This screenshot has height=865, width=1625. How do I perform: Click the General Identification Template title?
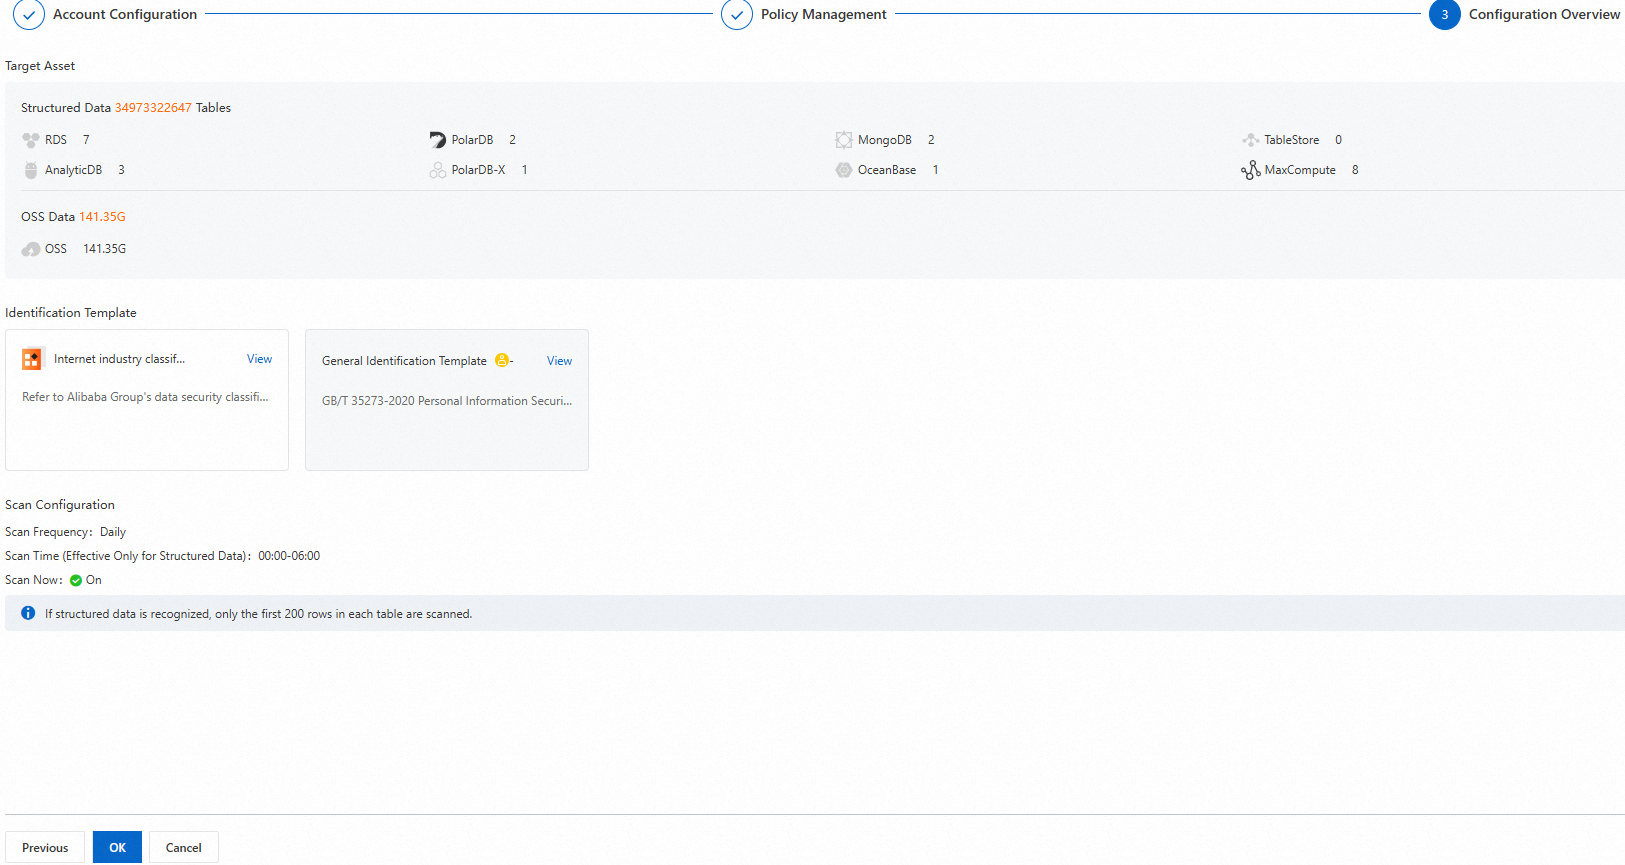point(404,361)
